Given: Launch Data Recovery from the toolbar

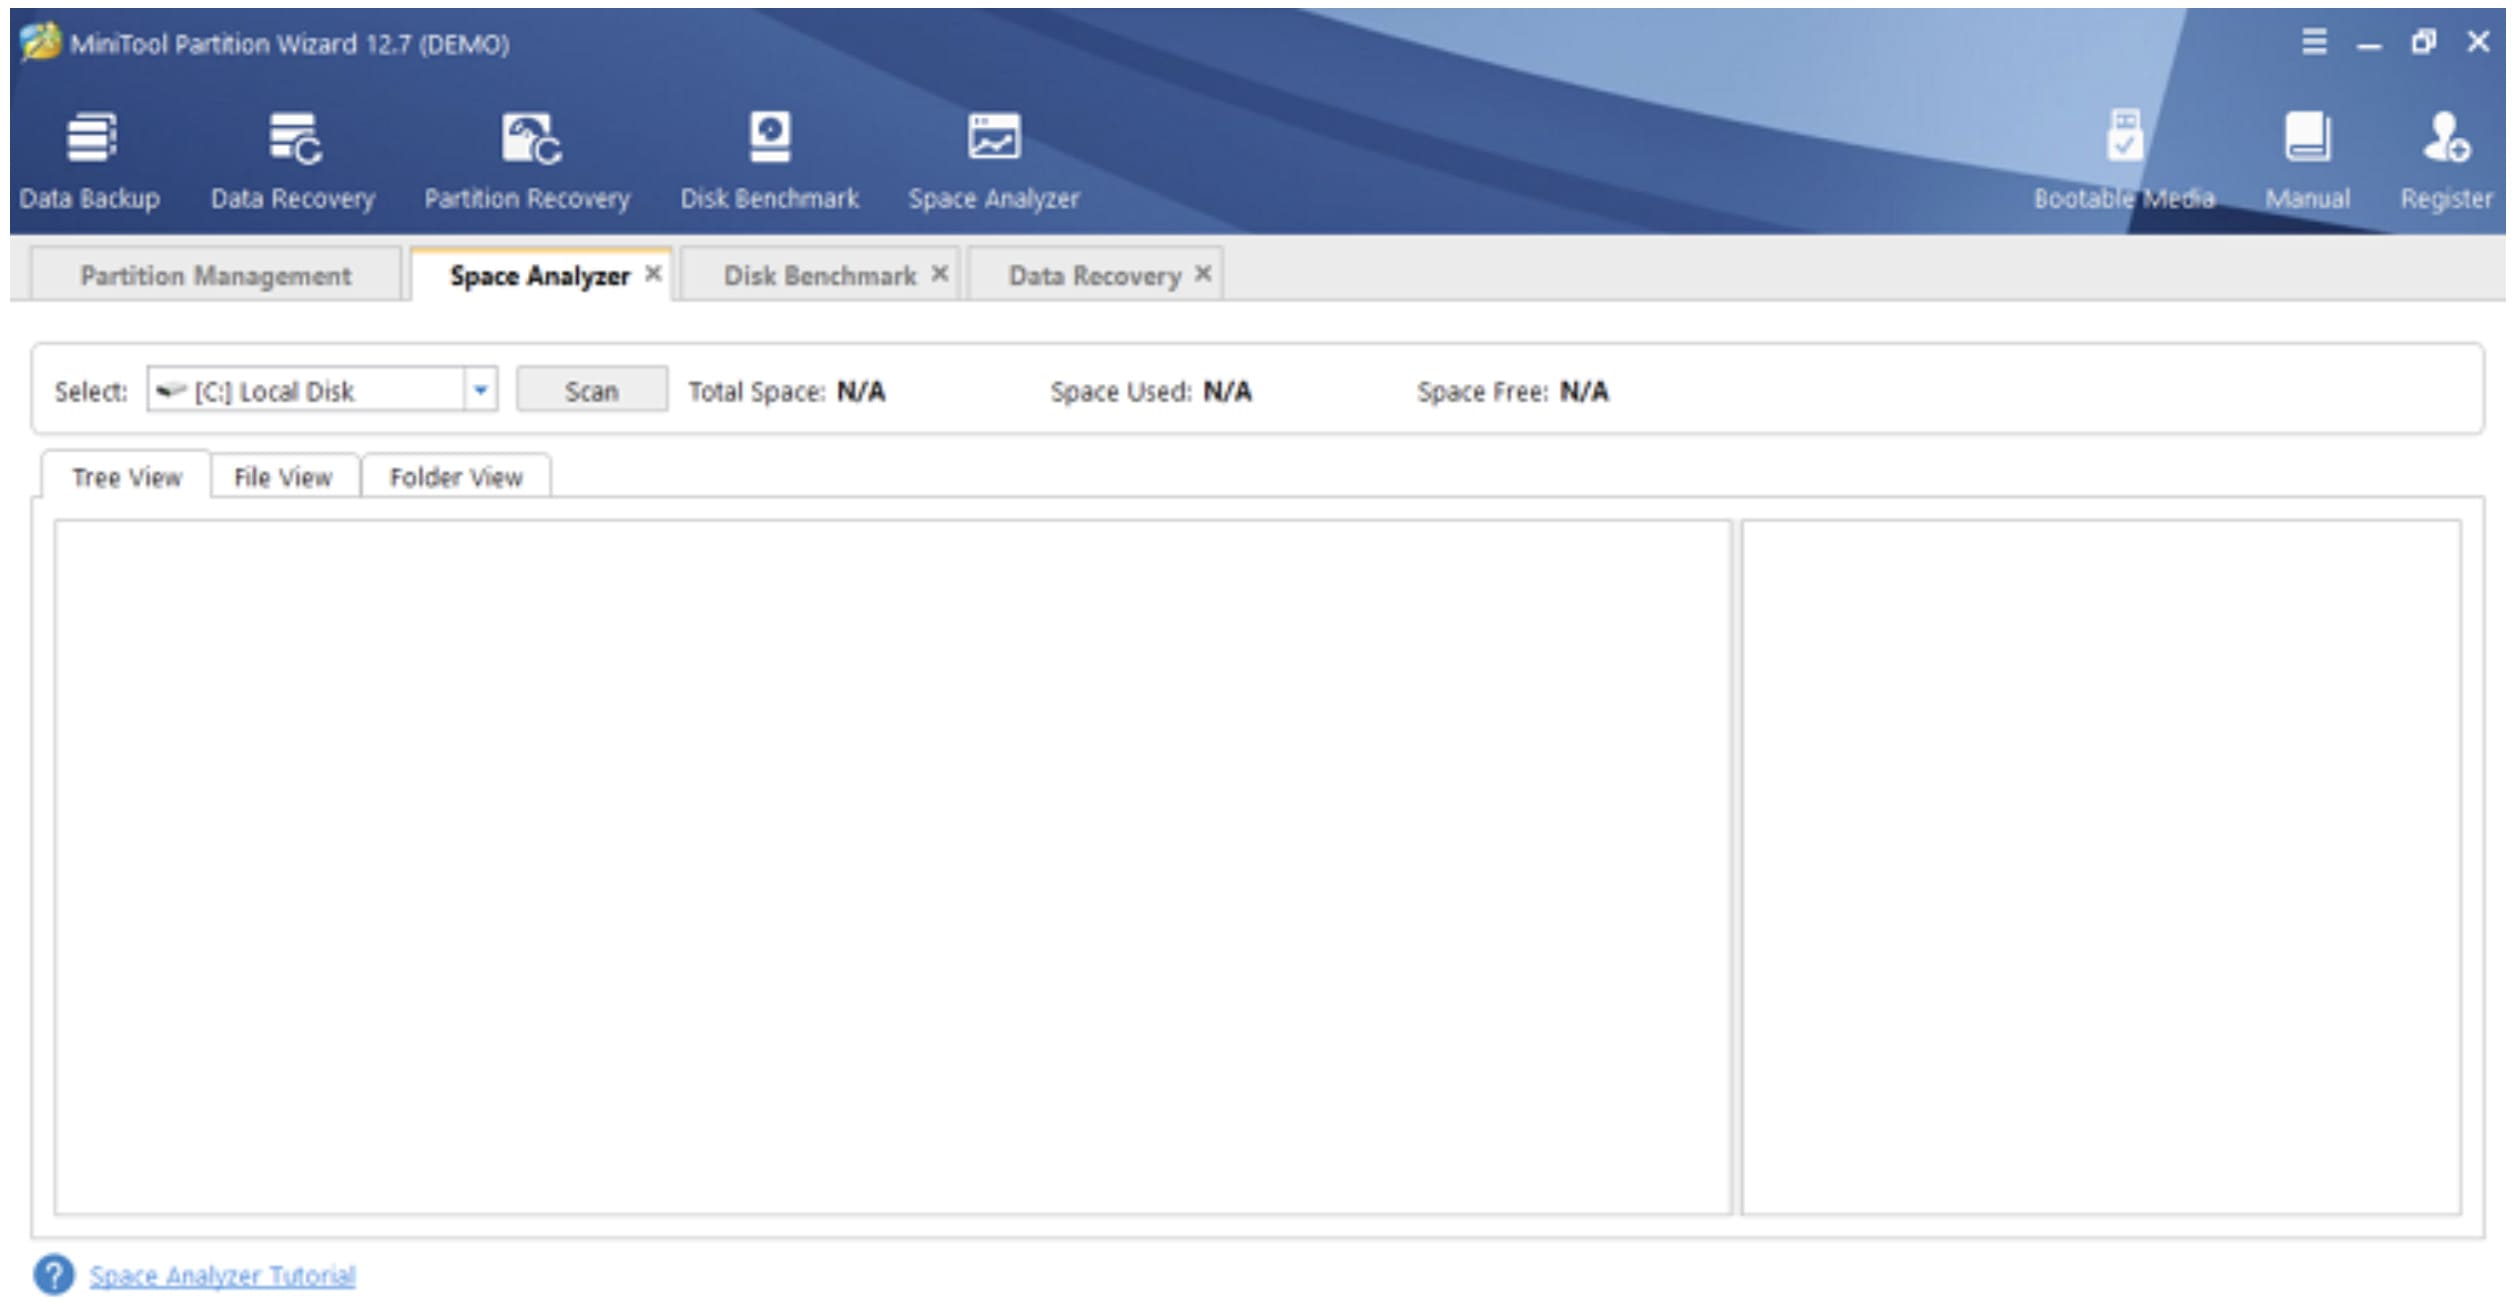Looking at the screenshot, I should click(293, 160).
